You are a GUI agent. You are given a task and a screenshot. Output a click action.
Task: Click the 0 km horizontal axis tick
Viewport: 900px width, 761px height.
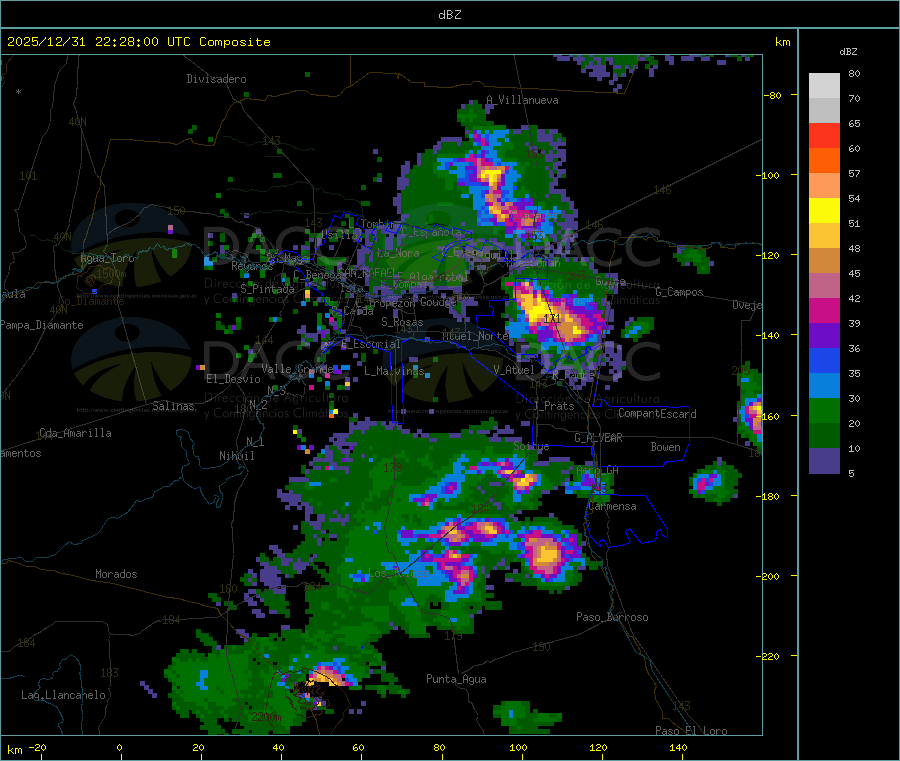[119, 748]
